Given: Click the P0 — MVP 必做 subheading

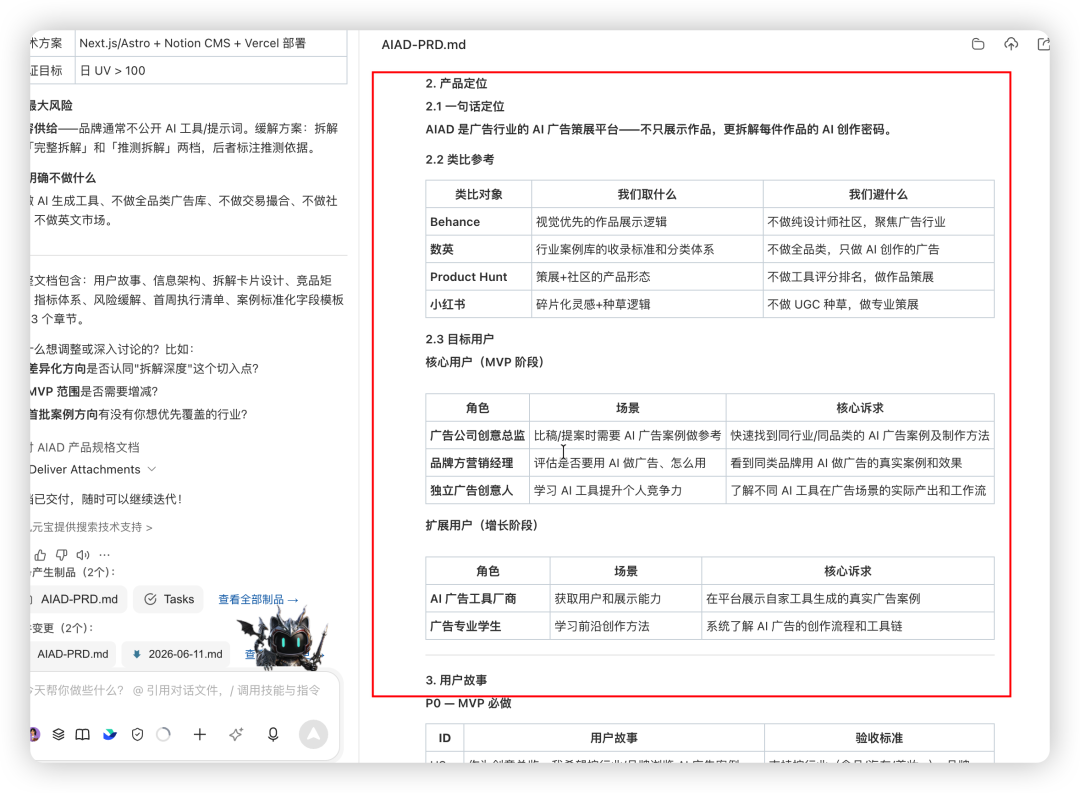Looking at the screenshot, I should pyautogui.click(x=468, y=703).
